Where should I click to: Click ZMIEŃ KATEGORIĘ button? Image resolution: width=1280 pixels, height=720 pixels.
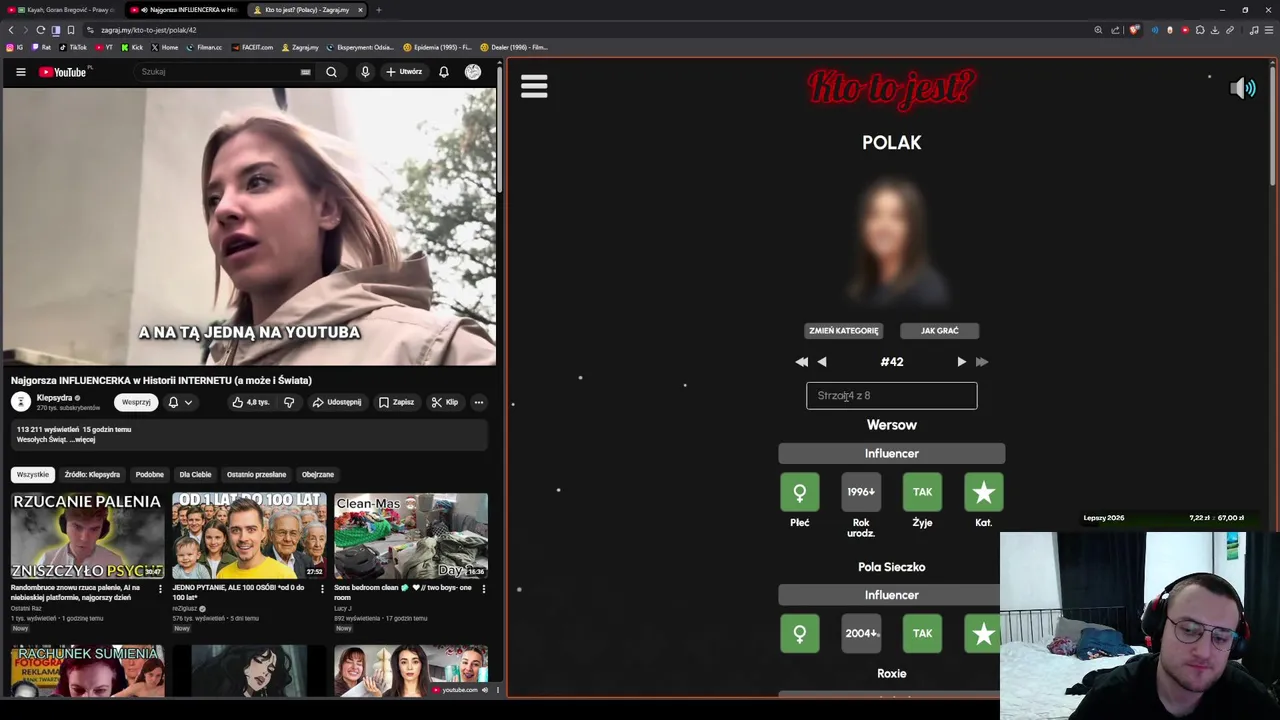(844, 331)
